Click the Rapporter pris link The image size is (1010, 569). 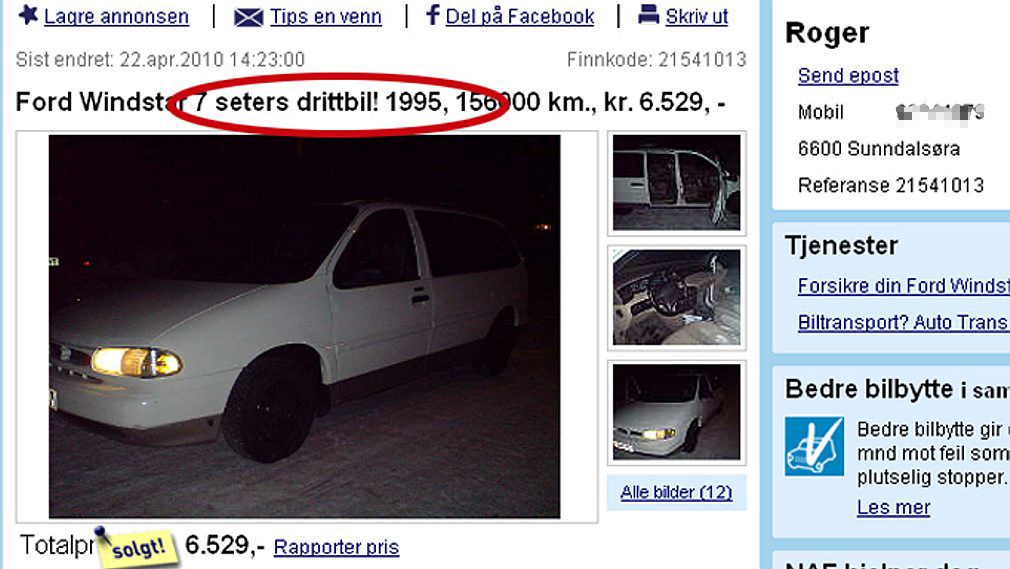tap(336, 547)
